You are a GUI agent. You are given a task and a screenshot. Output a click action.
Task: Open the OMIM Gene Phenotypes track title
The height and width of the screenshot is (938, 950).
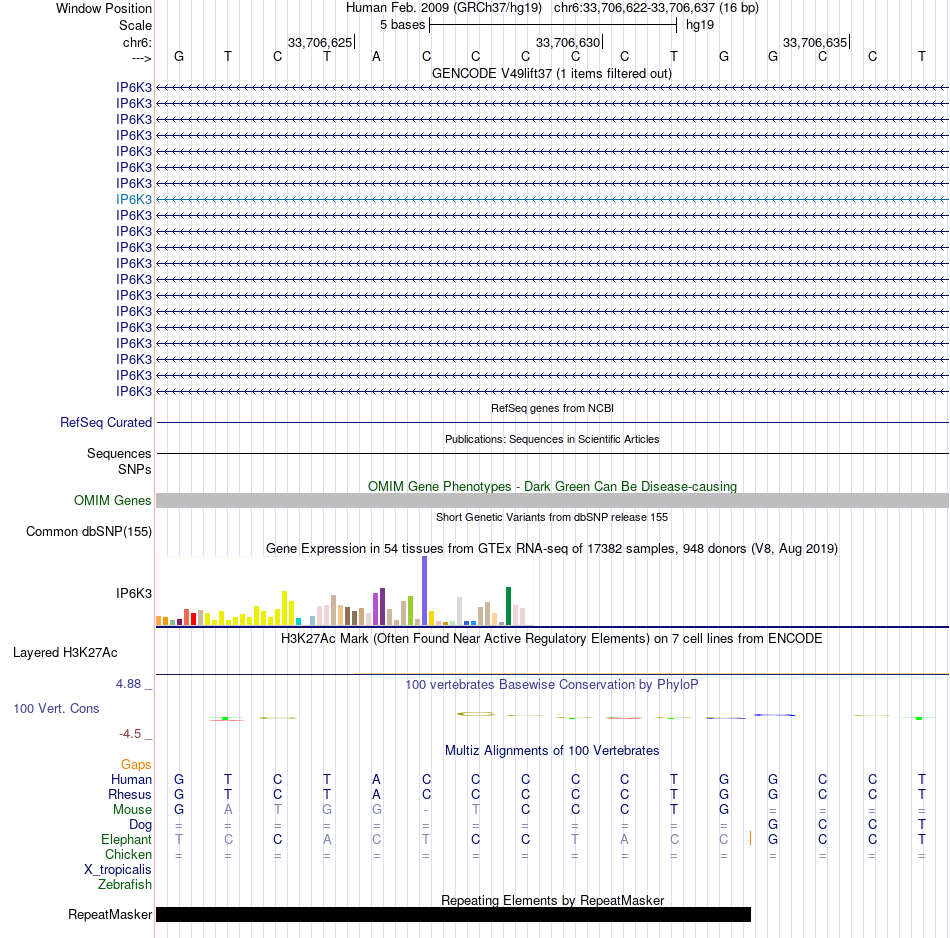click(x=553, y=486)
